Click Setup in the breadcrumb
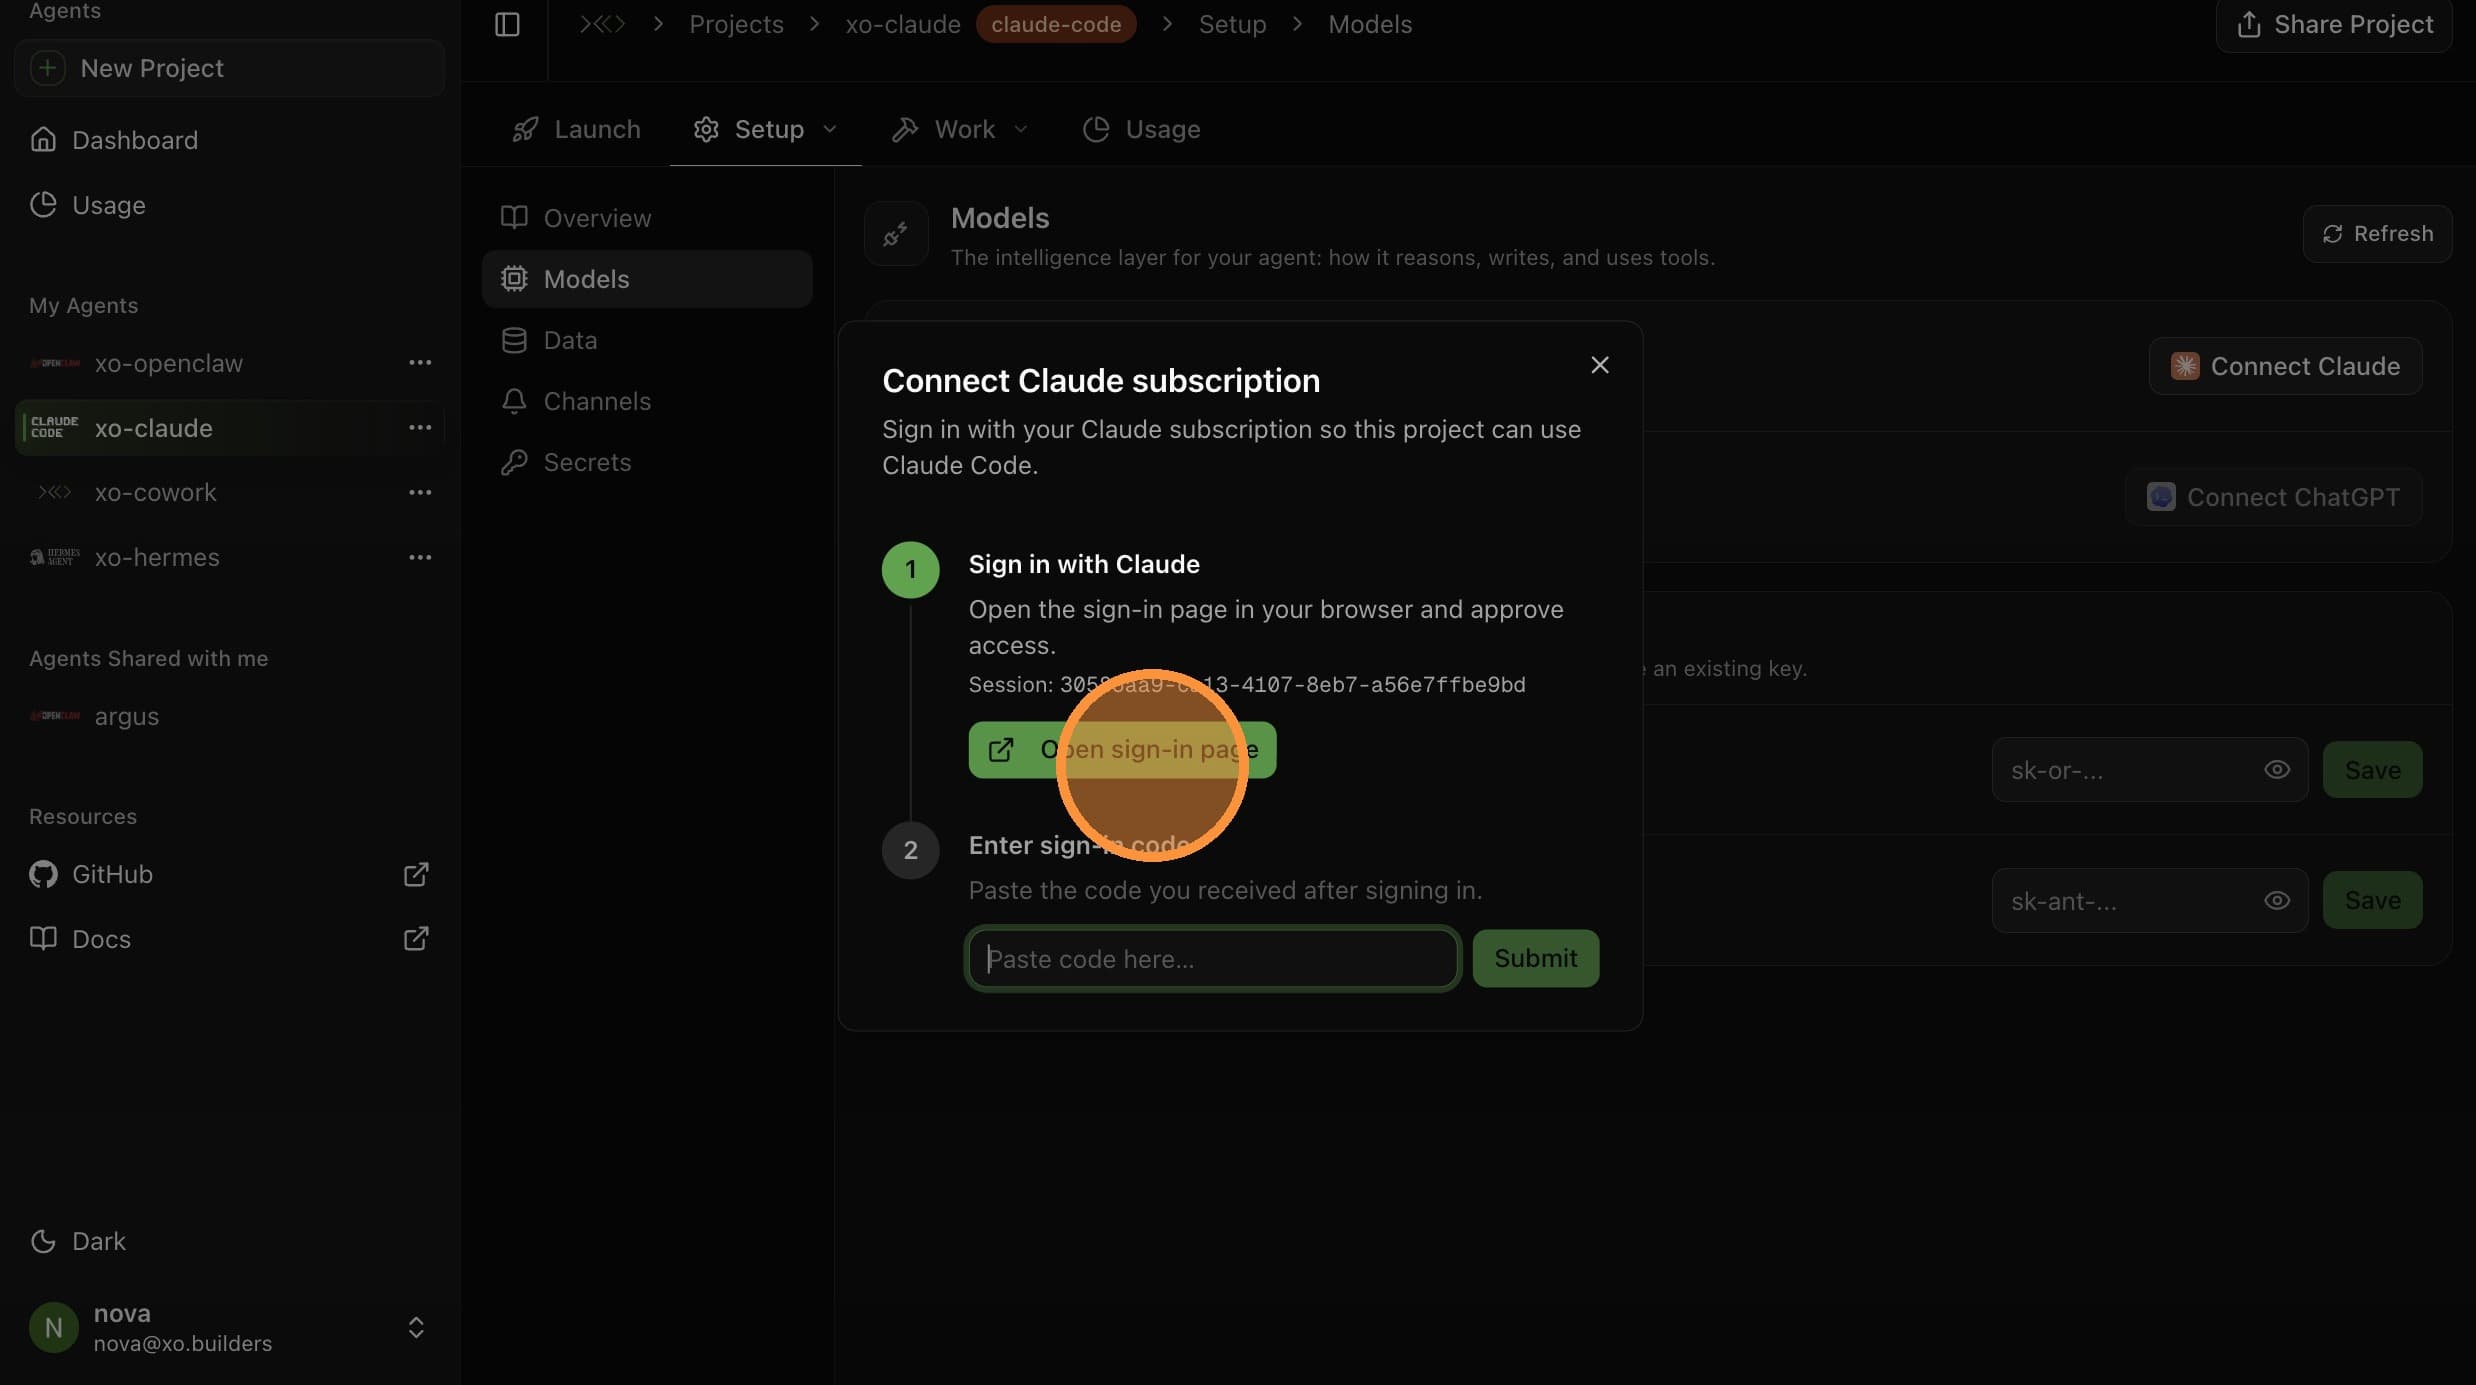The image size is (2476, 1385). pos(1232,24)
